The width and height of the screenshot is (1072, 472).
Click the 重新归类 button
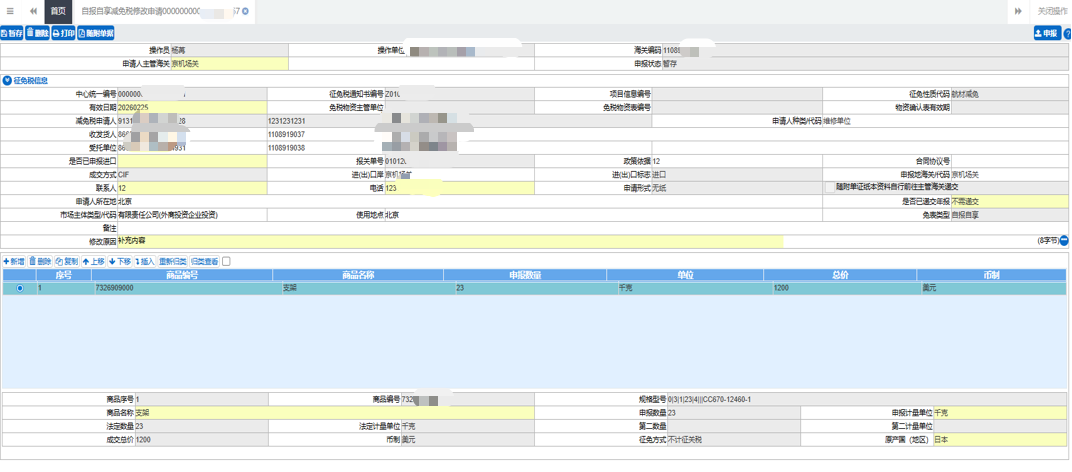click(x=173, y=261)
